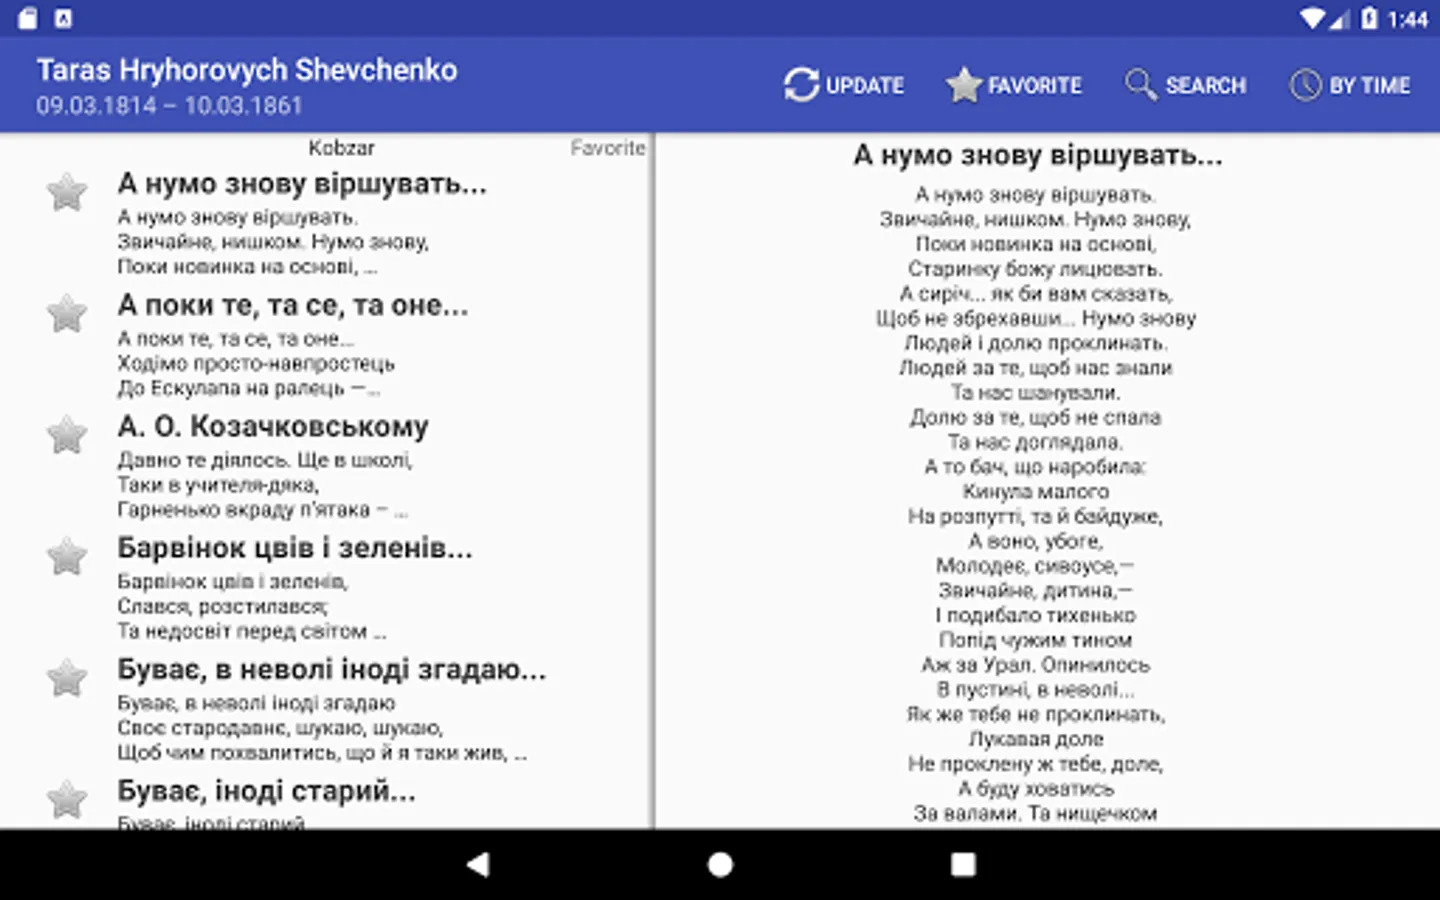Click the reading pane poem heading
Viewport: 1440px width, 900px height.
1038,156
